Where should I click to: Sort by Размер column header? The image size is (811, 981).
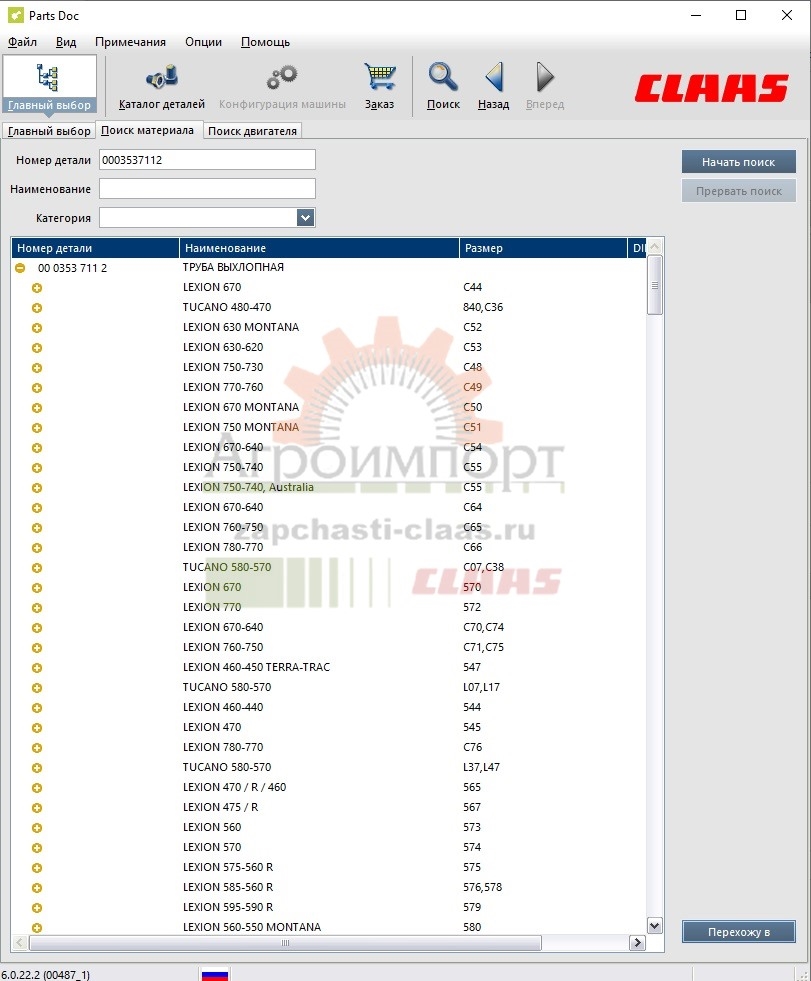[x=543, y=248]
